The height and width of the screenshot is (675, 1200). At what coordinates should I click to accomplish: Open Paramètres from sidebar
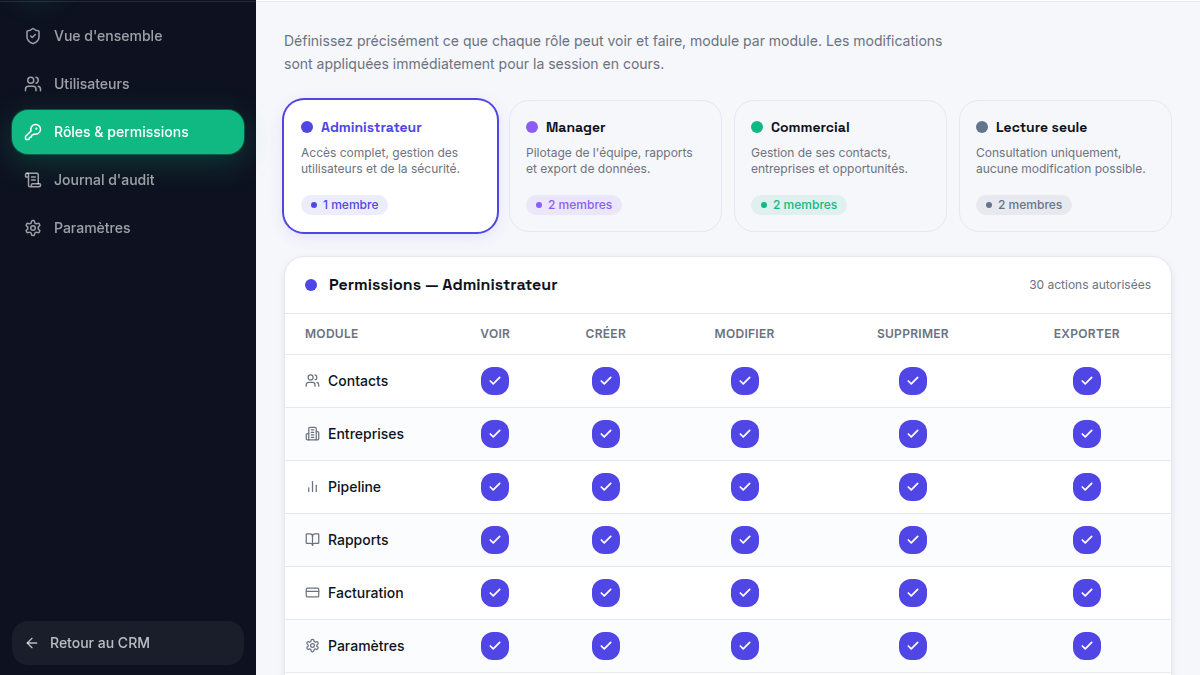coord(128,228)
